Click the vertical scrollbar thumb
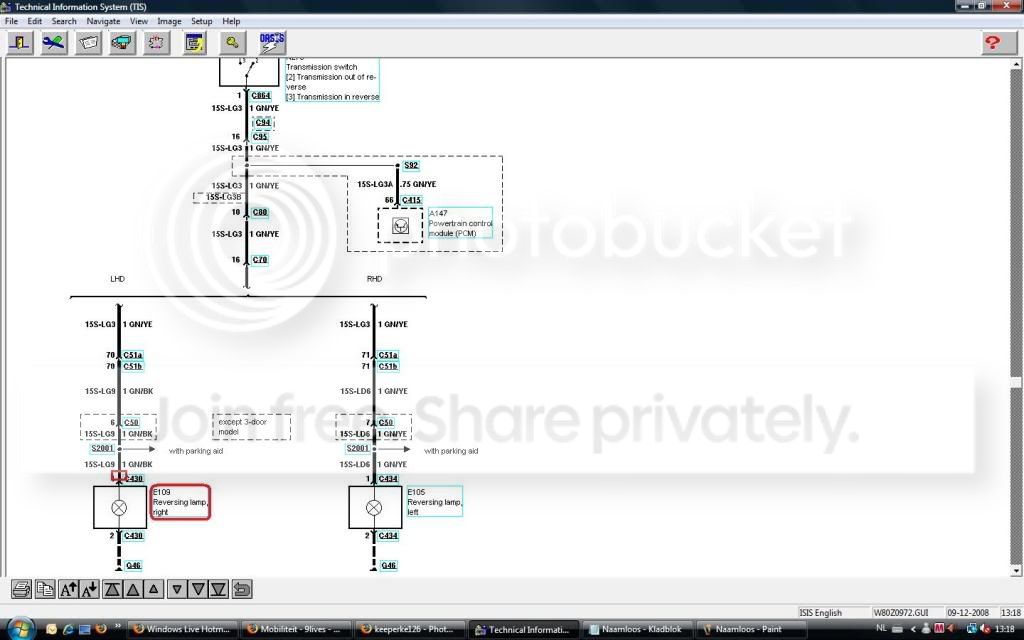Screen dimensions: 1024x640 tap(1016, 383)
